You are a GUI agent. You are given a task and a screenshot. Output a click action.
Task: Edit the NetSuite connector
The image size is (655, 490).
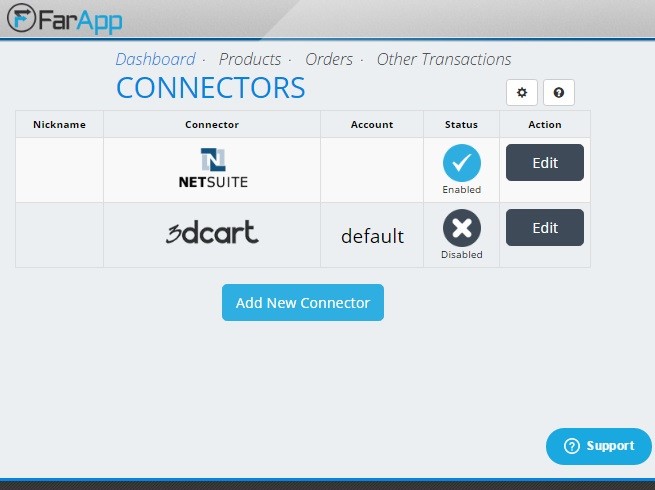point(545,162)
